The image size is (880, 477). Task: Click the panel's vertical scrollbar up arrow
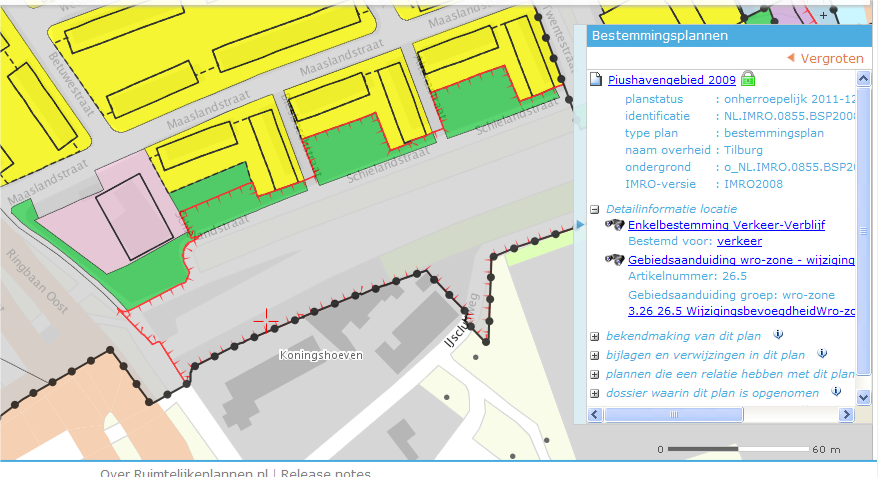[863, 79]
